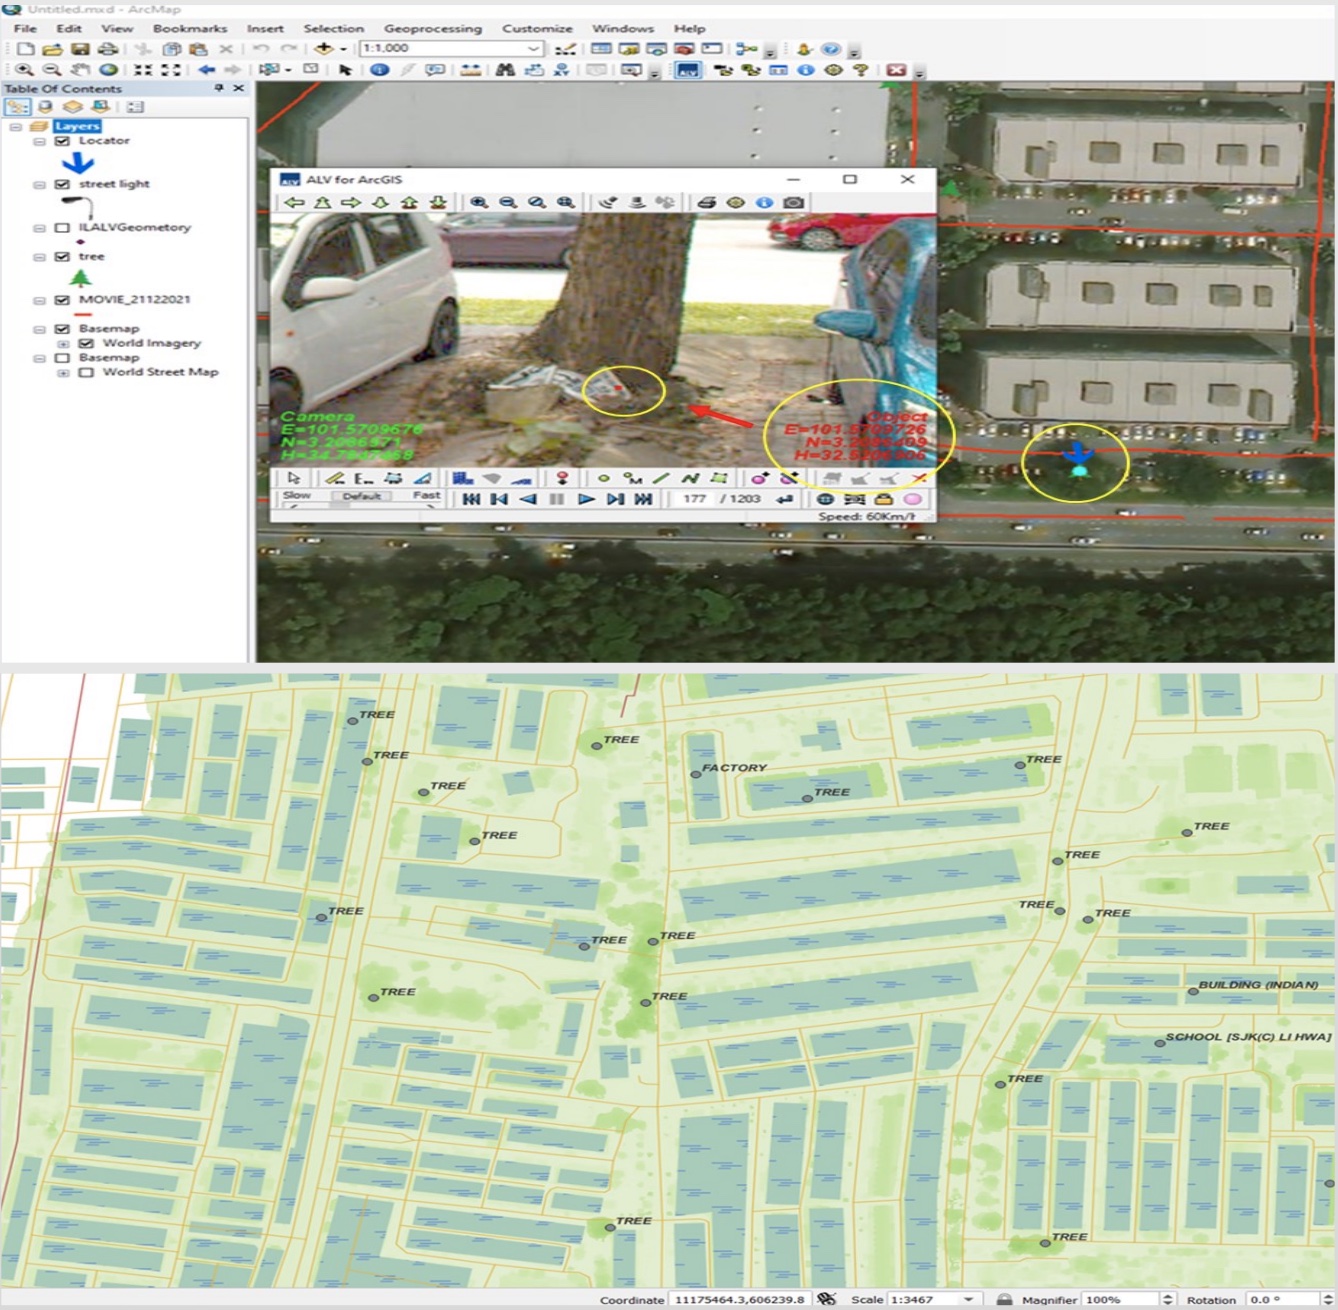
Task: Open the Customize menu
Action: click(x=537, y=28)
